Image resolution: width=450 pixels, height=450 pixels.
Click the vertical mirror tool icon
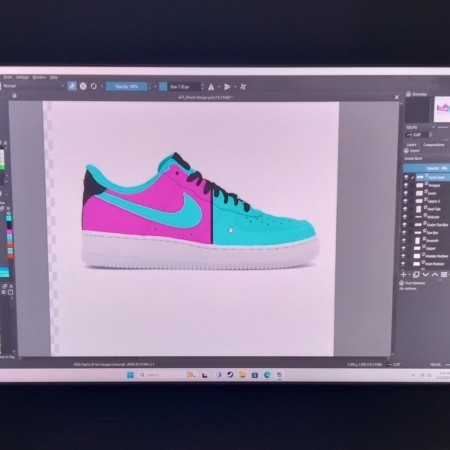(227, 87)
